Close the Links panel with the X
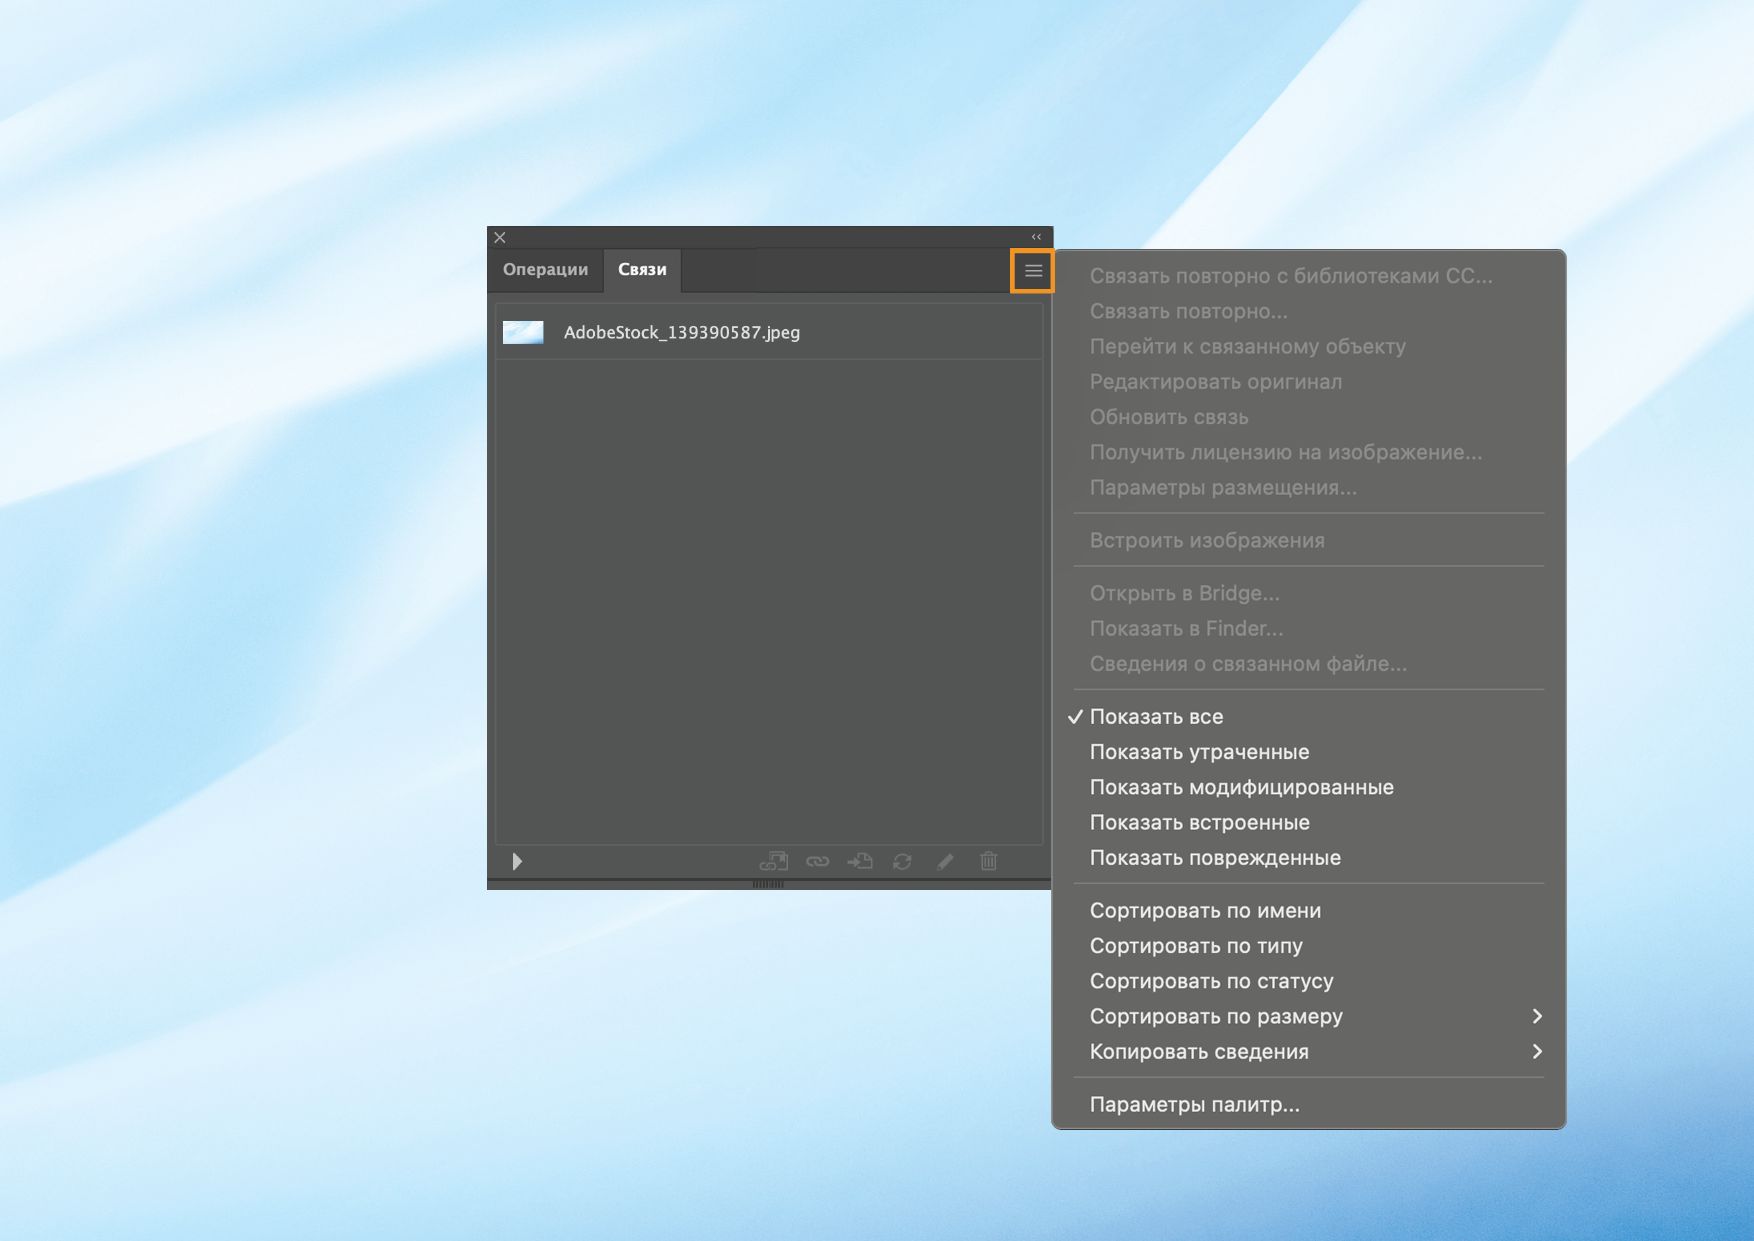 pyautogui.click(x=500, y=237)
